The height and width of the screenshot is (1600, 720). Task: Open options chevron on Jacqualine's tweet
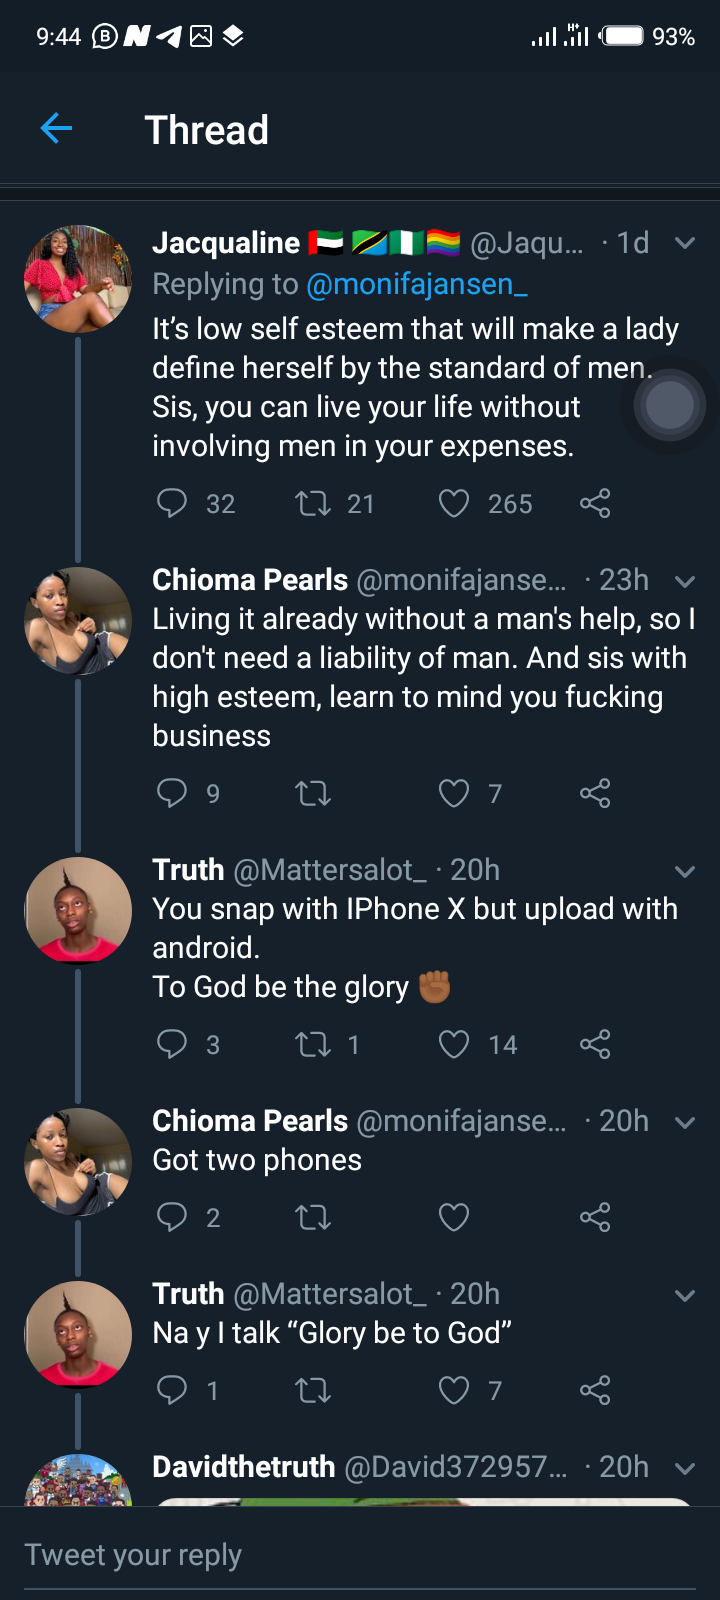(685, 243)
